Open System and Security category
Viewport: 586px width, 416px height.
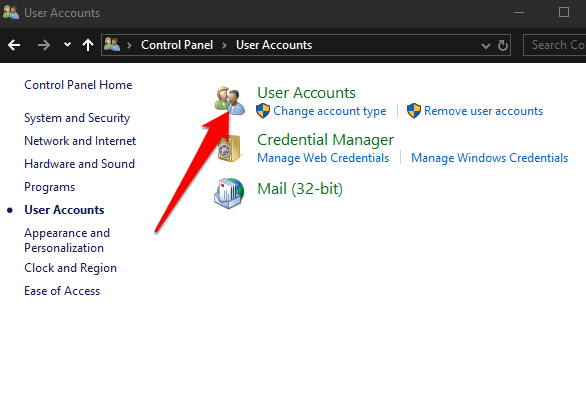(x=77, y=118)
